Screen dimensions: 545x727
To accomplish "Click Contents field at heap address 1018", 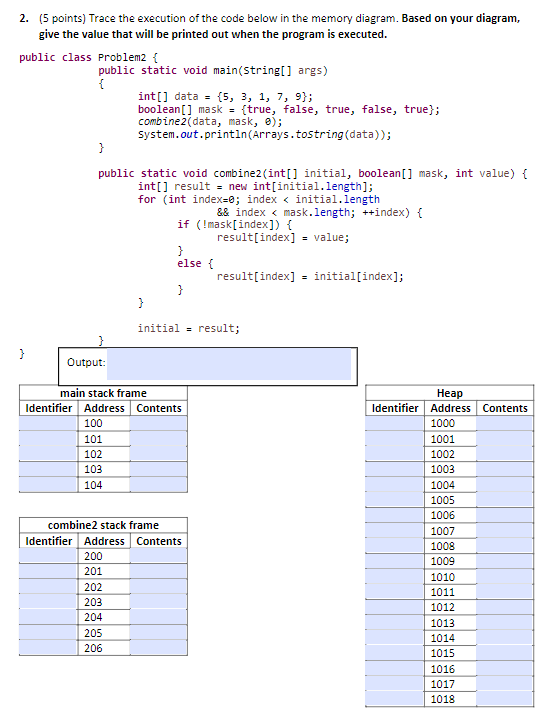I will click(505, 699).
